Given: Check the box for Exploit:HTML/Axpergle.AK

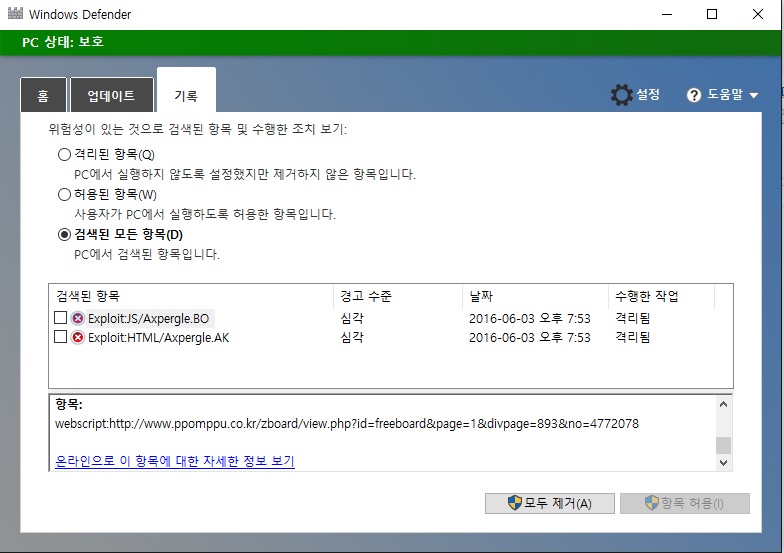Looking at the screenshot, I should tap(61, 338).
